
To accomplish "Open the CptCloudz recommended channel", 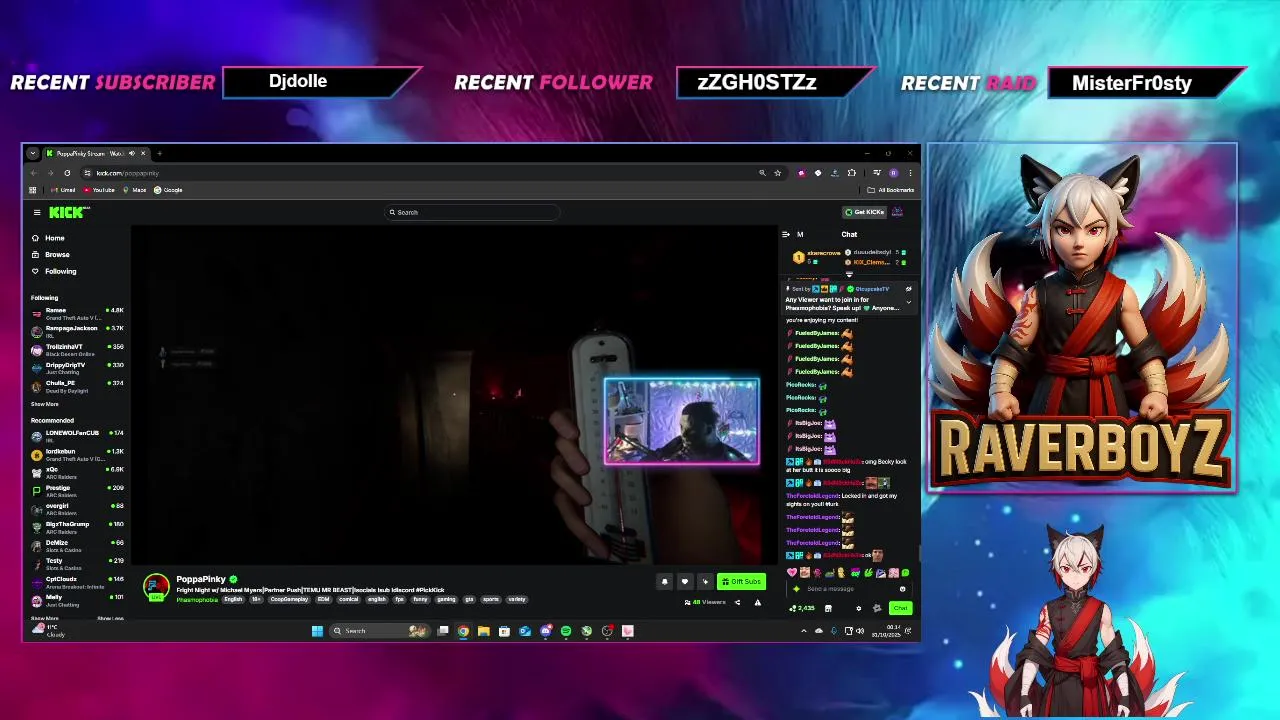I will (x=78, y=581).
